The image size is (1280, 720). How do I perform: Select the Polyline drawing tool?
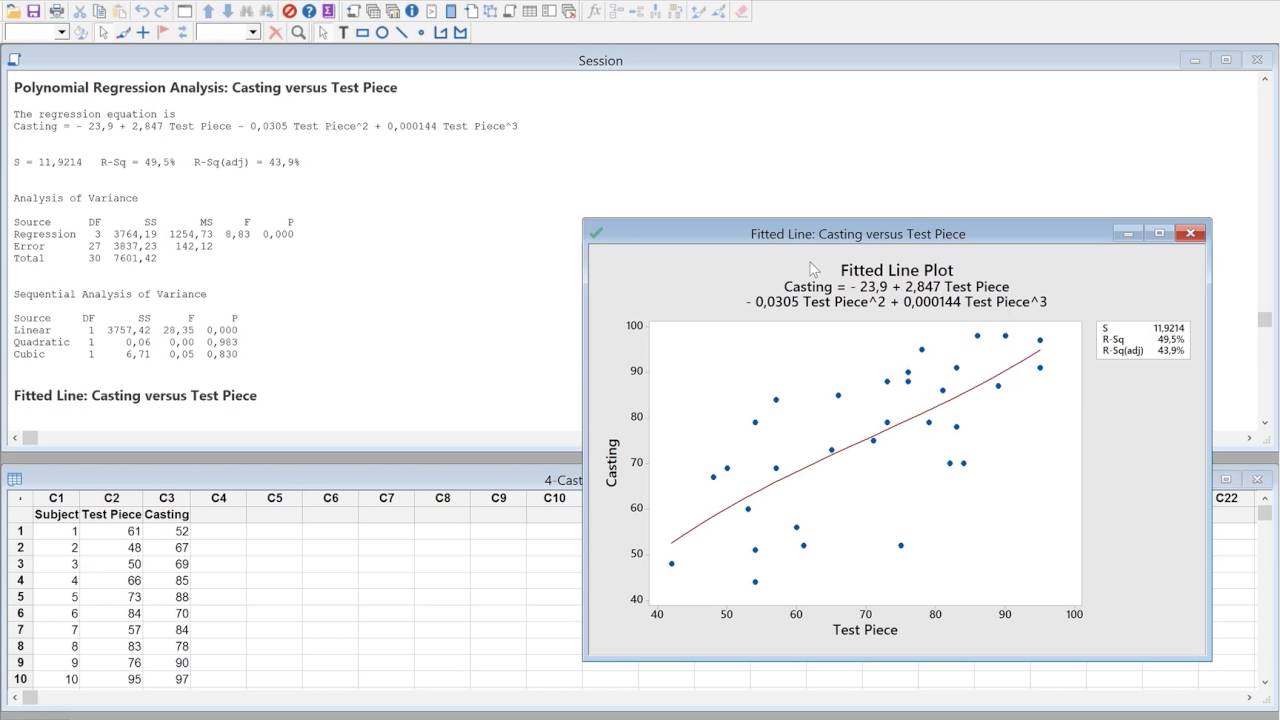tap(440, 32)
